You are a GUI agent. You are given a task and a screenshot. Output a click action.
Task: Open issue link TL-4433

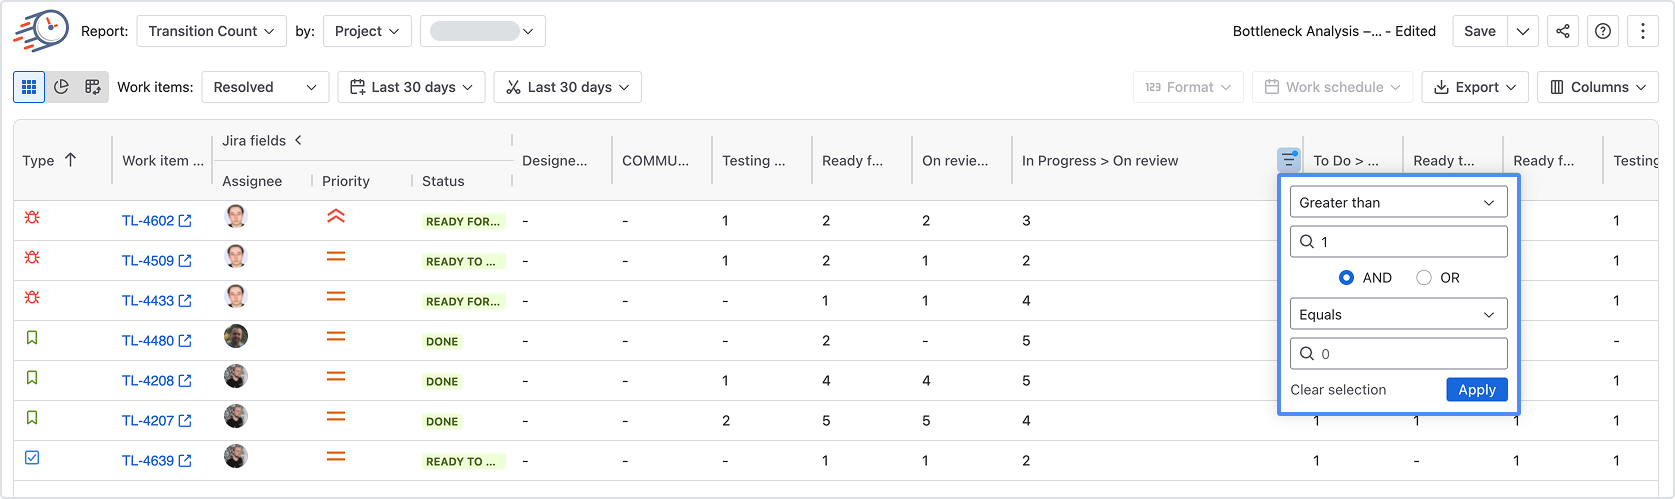pyautogui.click(x=148, y=301)
